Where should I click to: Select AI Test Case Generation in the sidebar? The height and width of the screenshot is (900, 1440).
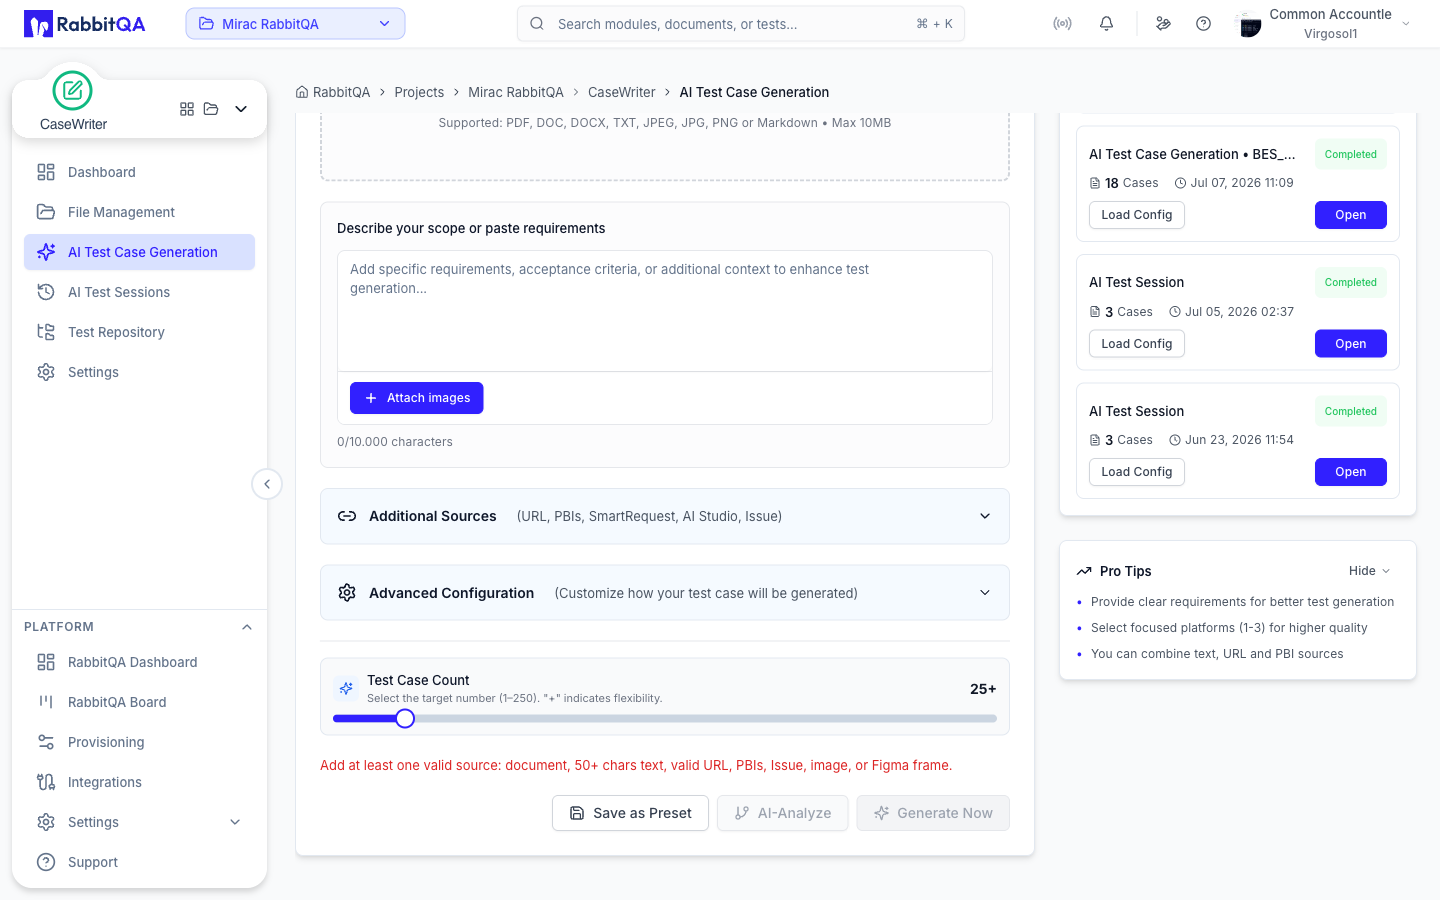point(139,252)
